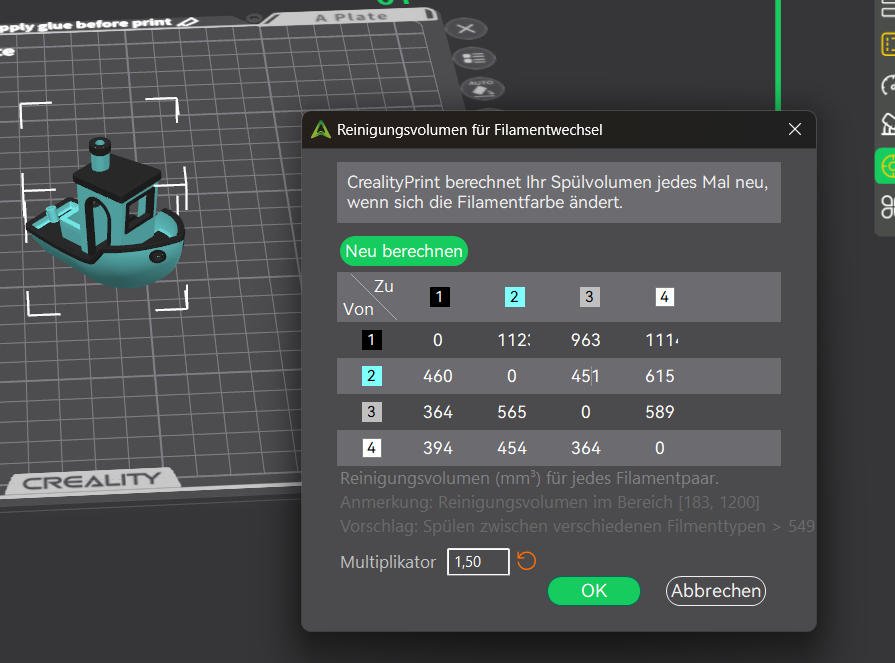Select the cell with value 460
895x663 pixels.
click(x=438, y=376)
